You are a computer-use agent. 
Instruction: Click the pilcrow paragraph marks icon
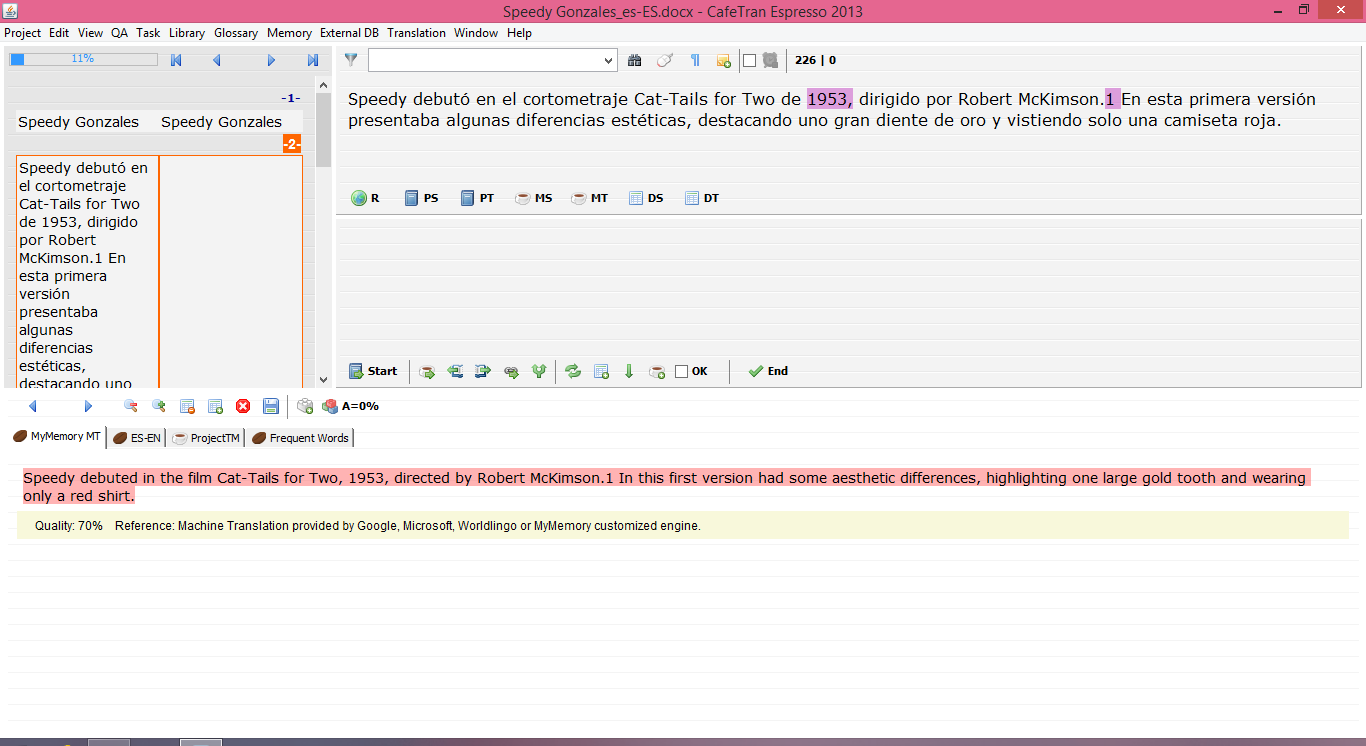pos(695,61)
